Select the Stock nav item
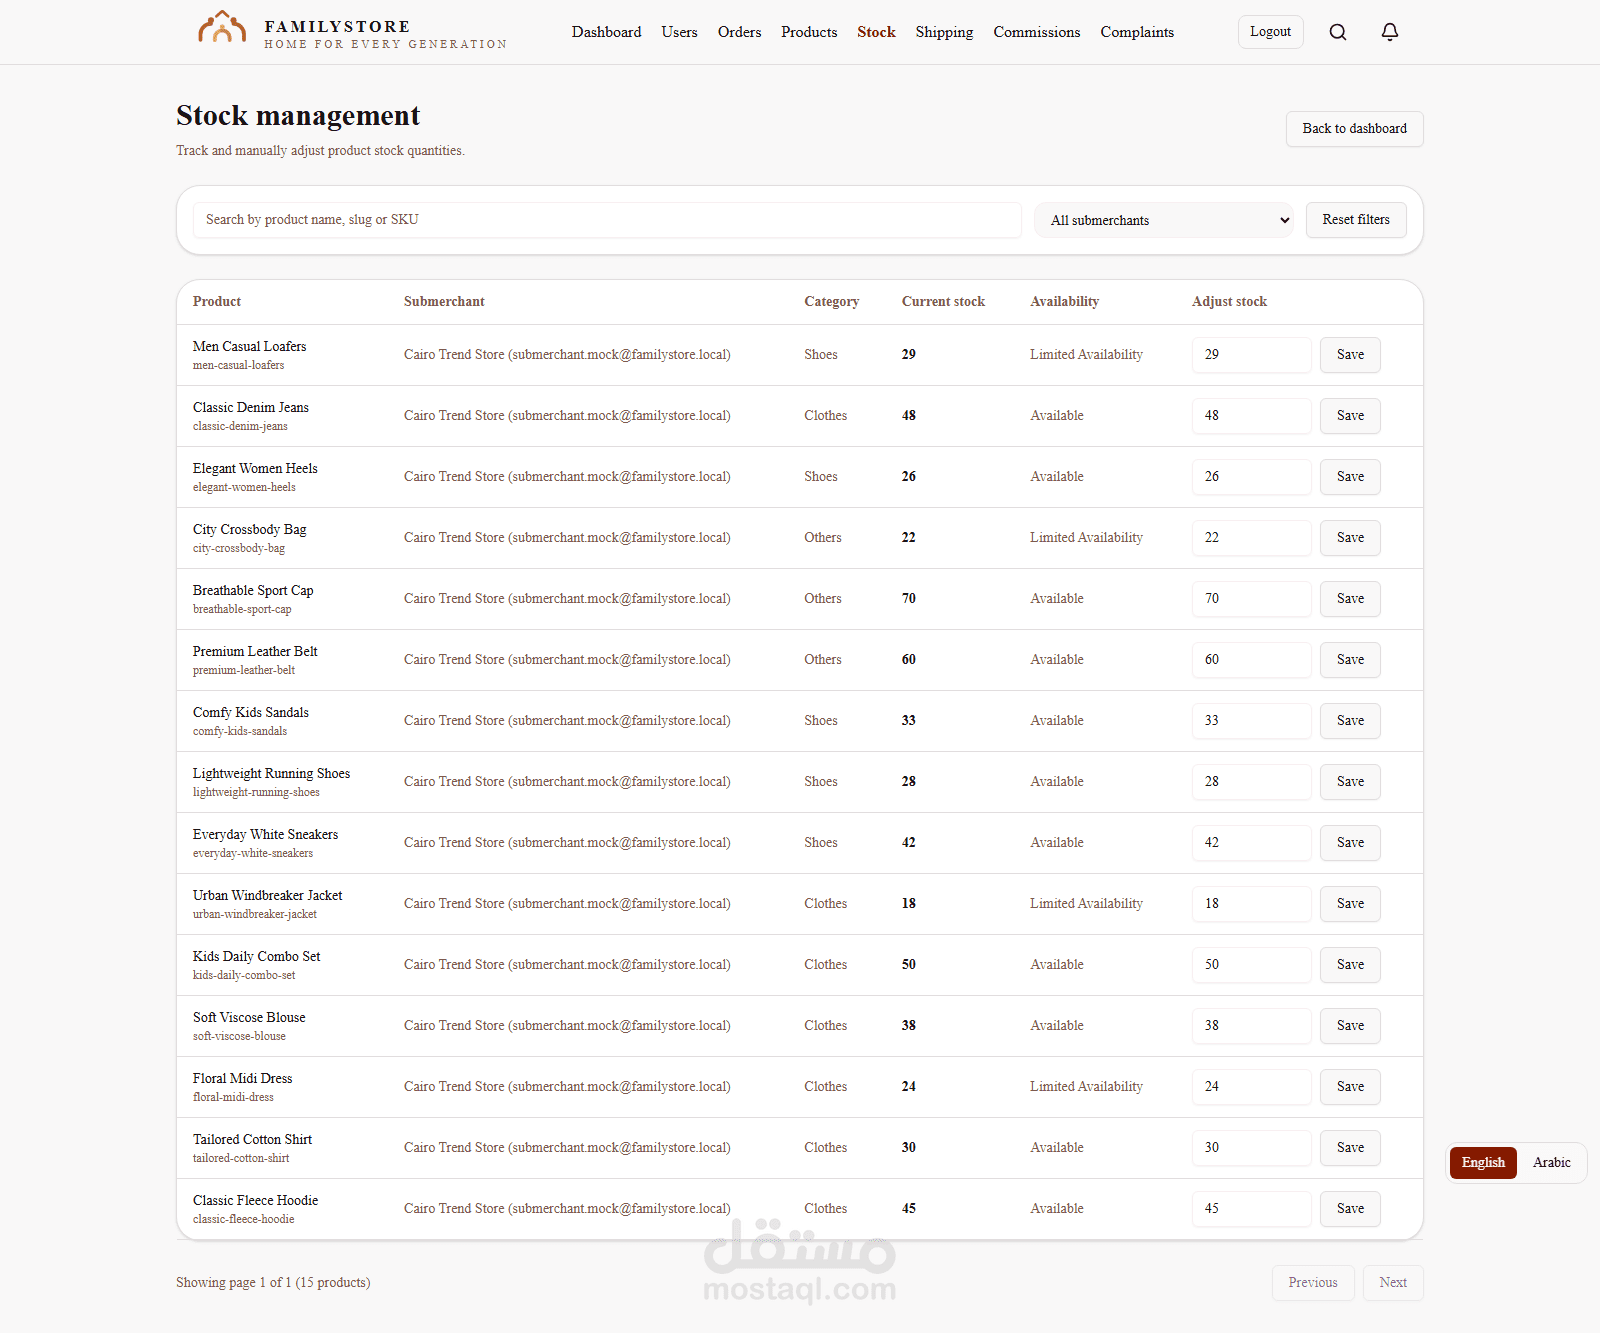The image size is (1600, 1333). click(876, 32)
